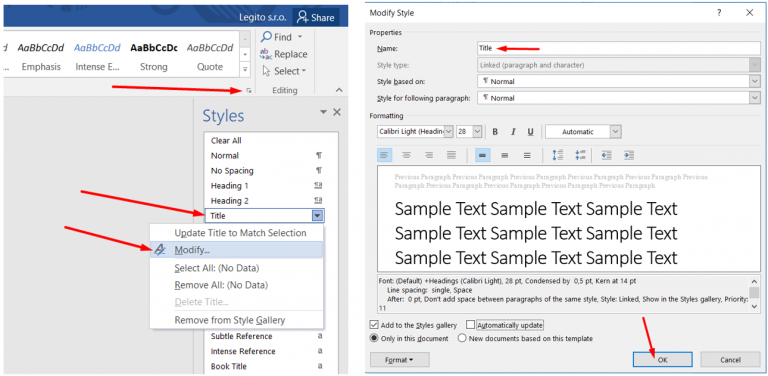Open Format button menu

pyautogui.click(x=400, y=360)
